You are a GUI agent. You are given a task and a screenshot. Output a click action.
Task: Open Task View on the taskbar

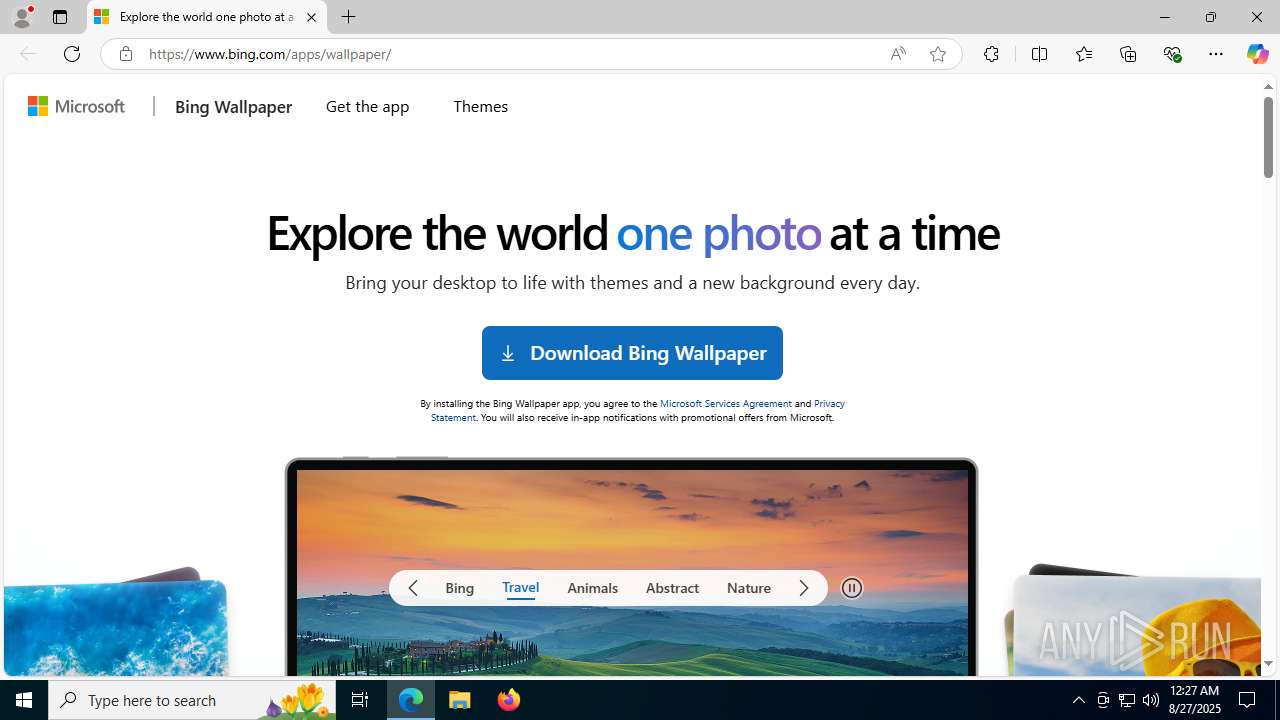click(360, 700)
